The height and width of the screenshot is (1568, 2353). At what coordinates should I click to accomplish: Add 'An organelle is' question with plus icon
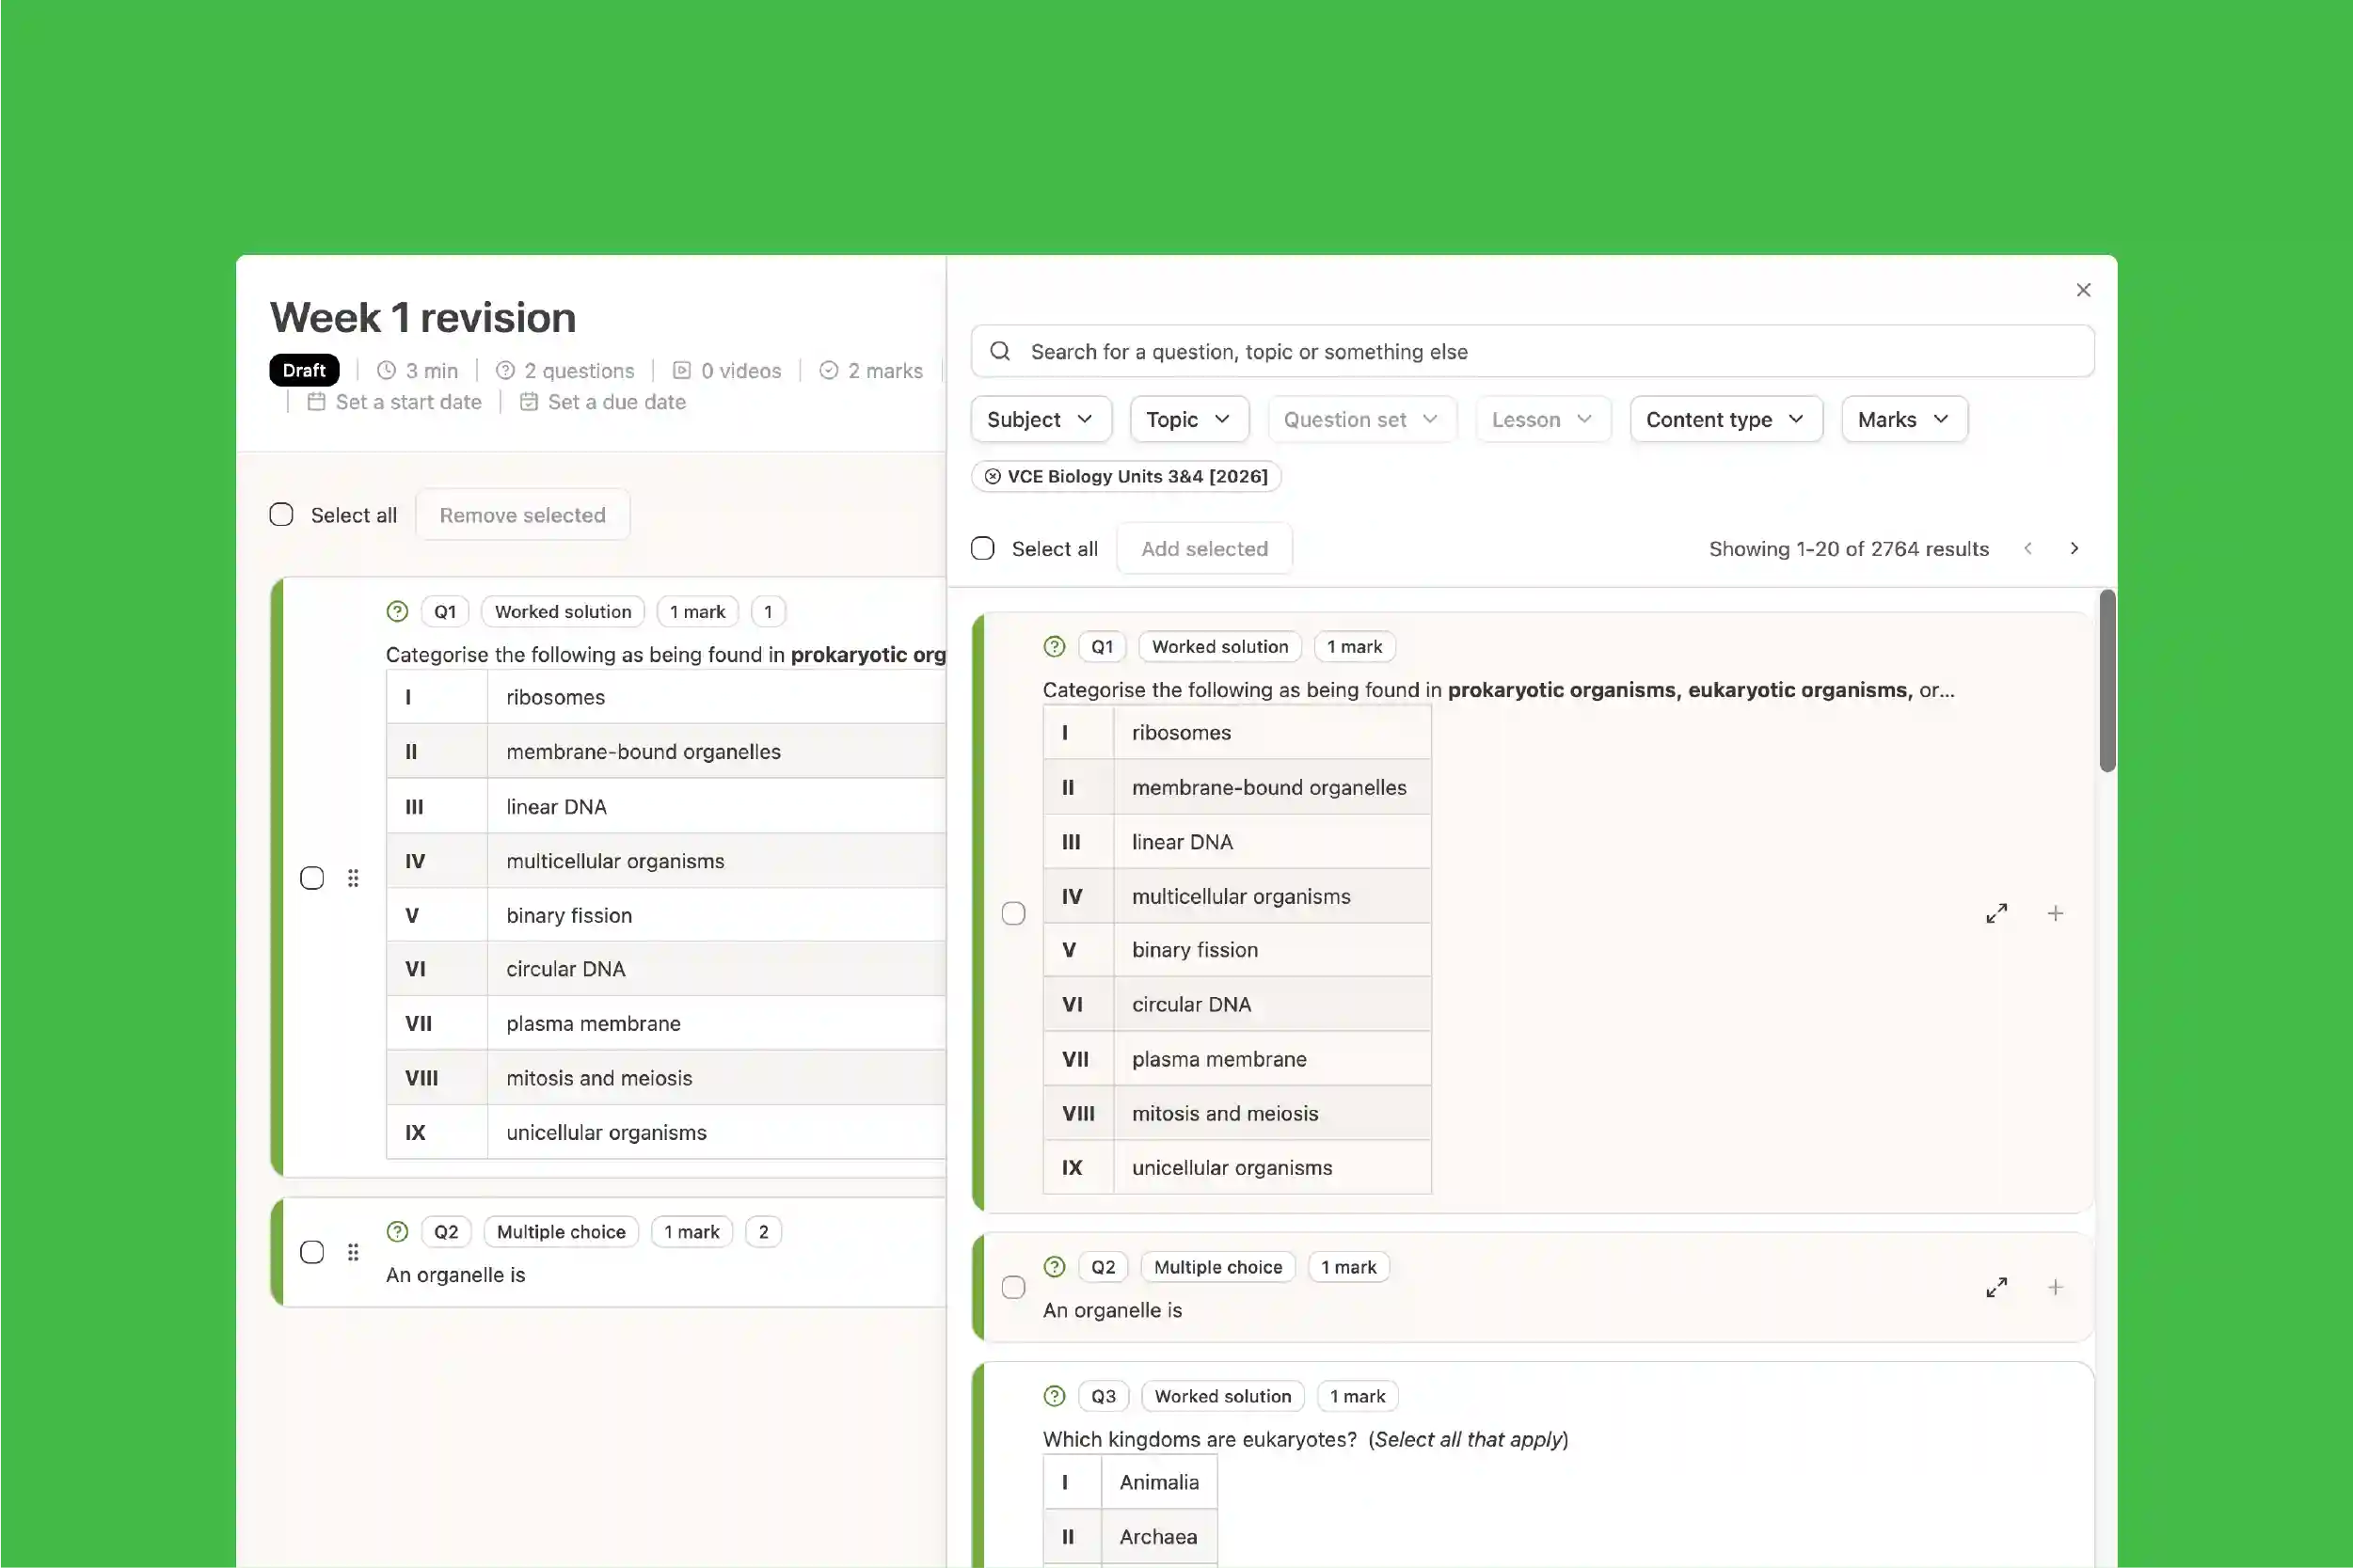point(2055,1287)
